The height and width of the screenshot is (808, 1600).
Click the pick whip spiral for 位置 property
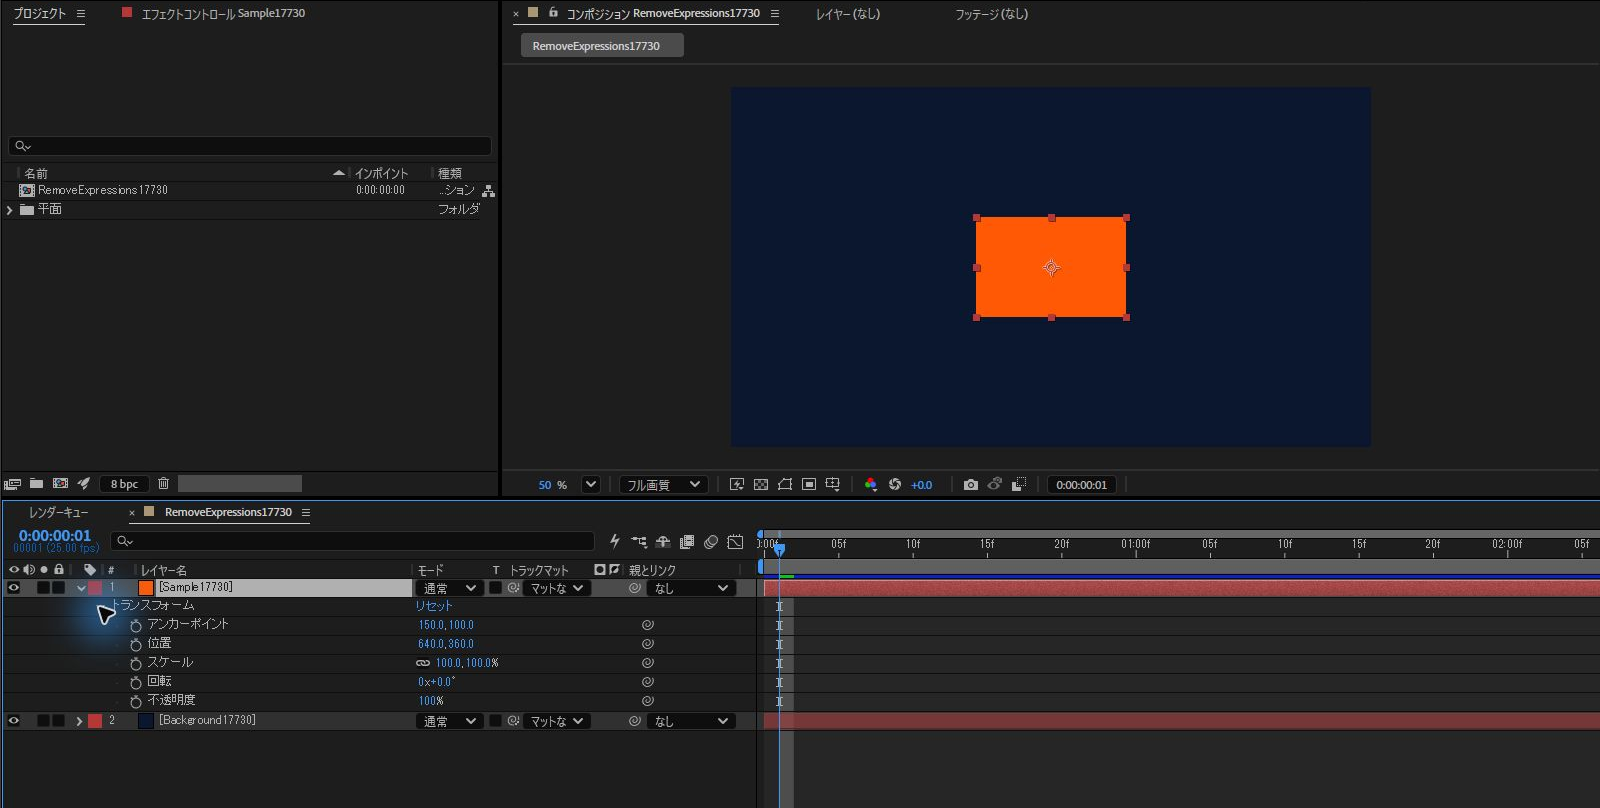648,644
